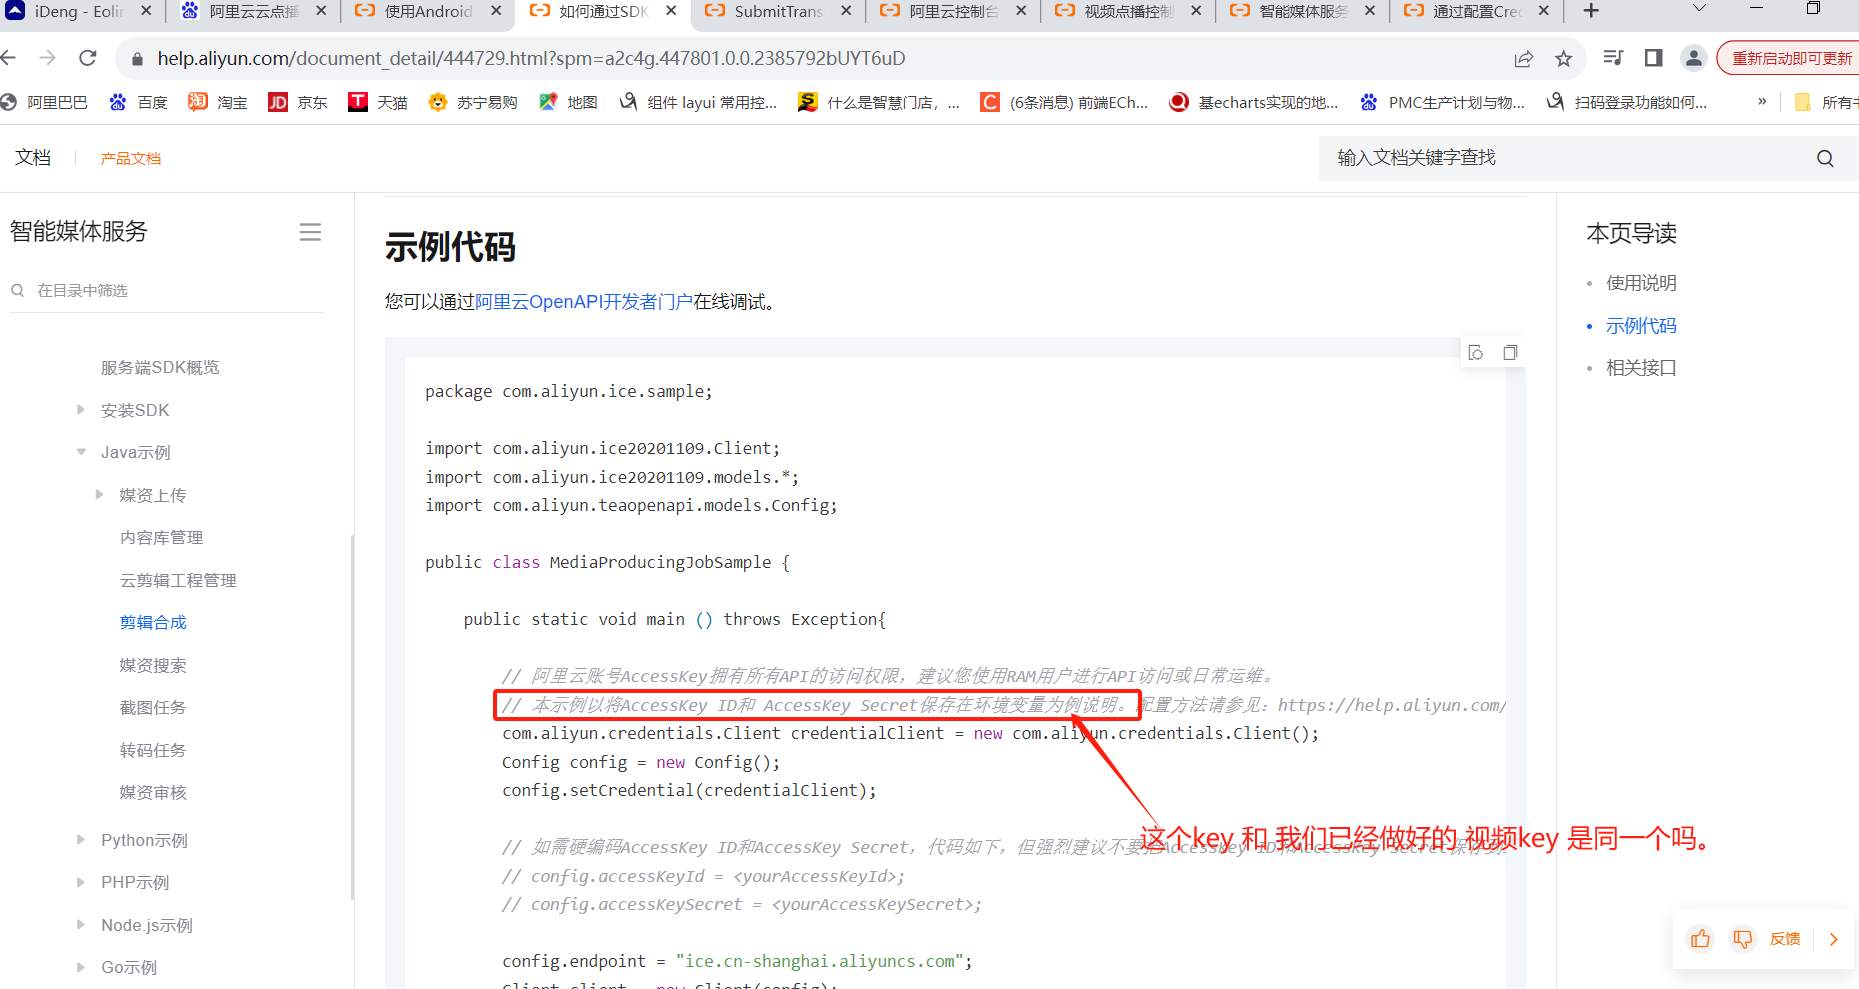Viewport: 1859px width, 989px height.
Task: Open the 组件 layui bookmark
Action: (698, 102)
